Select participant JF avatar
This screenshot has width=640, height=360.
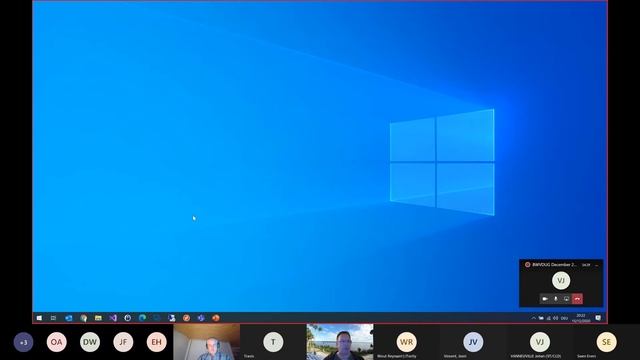coord(123,342)
